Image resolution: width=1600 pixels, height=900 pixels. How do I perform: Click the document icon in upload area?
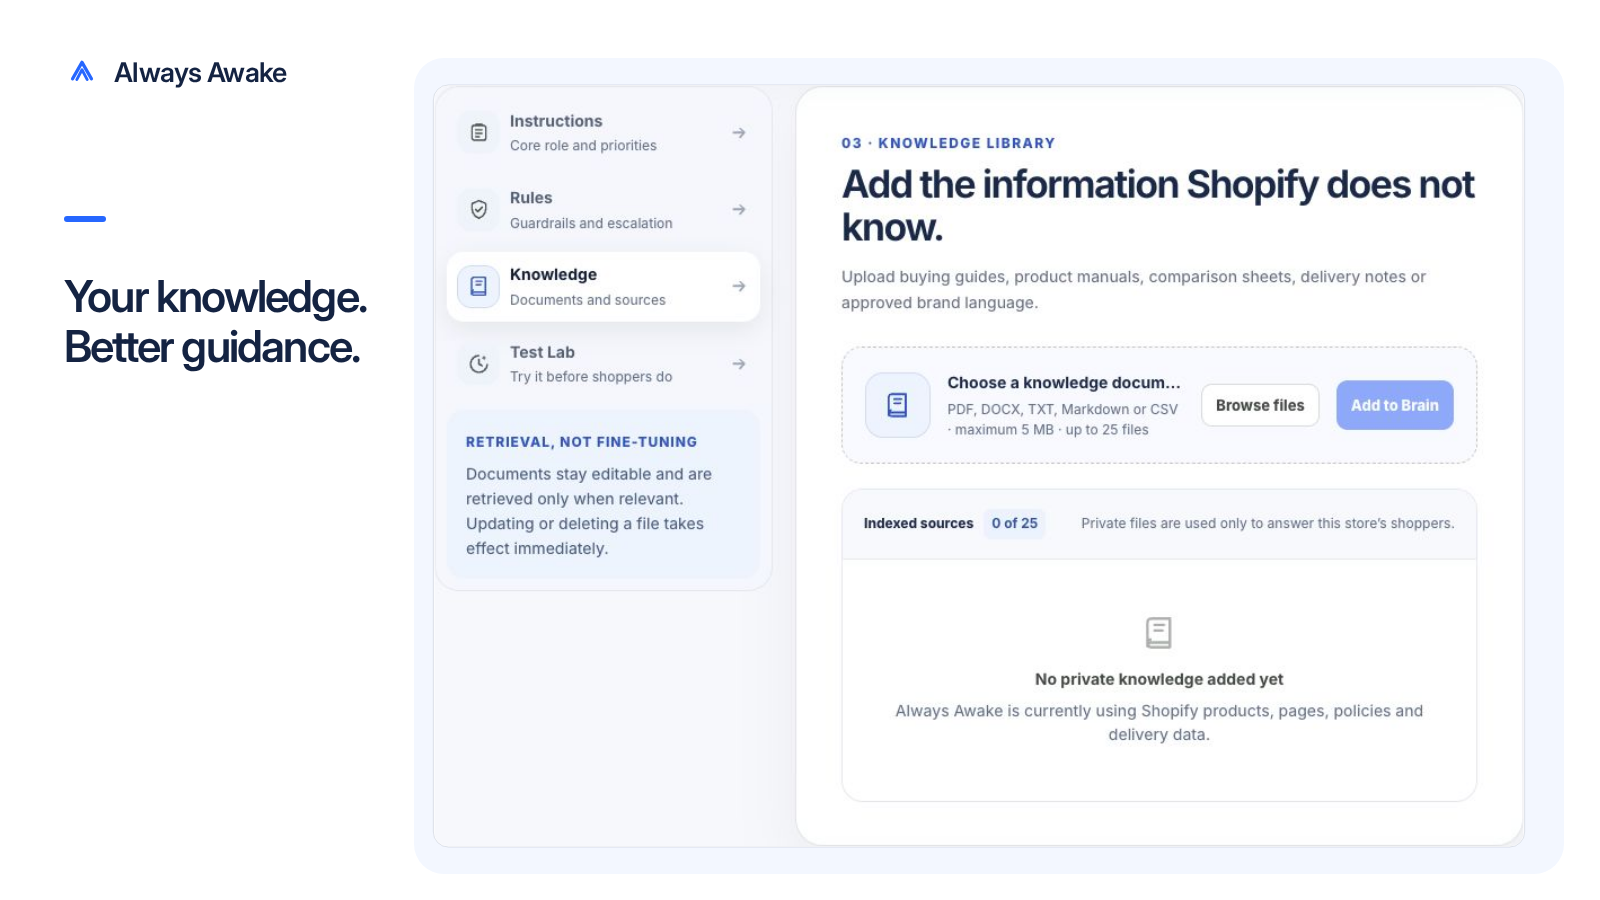[897, 405]
